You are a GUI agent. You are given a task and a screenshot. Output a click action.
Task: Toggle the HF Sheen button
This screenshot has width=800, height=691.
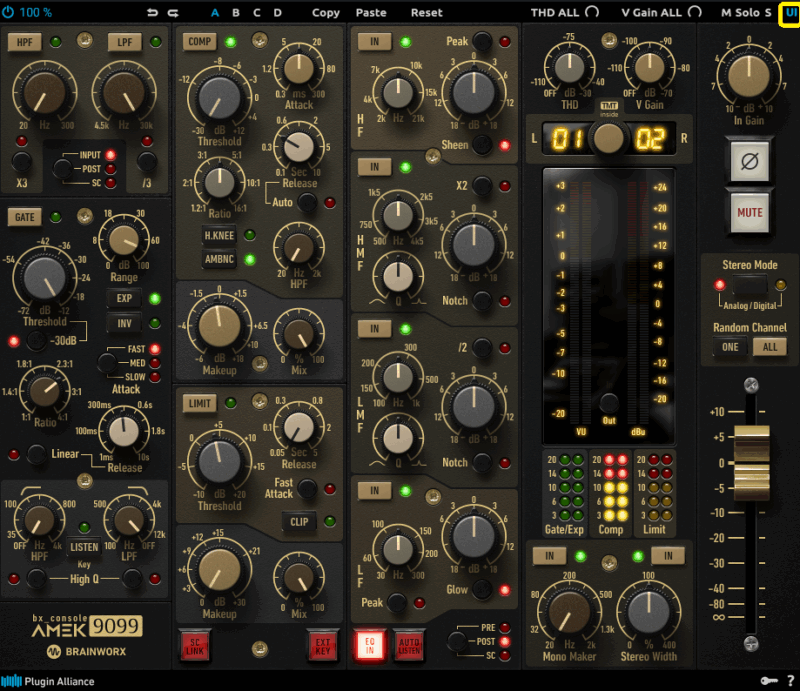click(482, 145)
